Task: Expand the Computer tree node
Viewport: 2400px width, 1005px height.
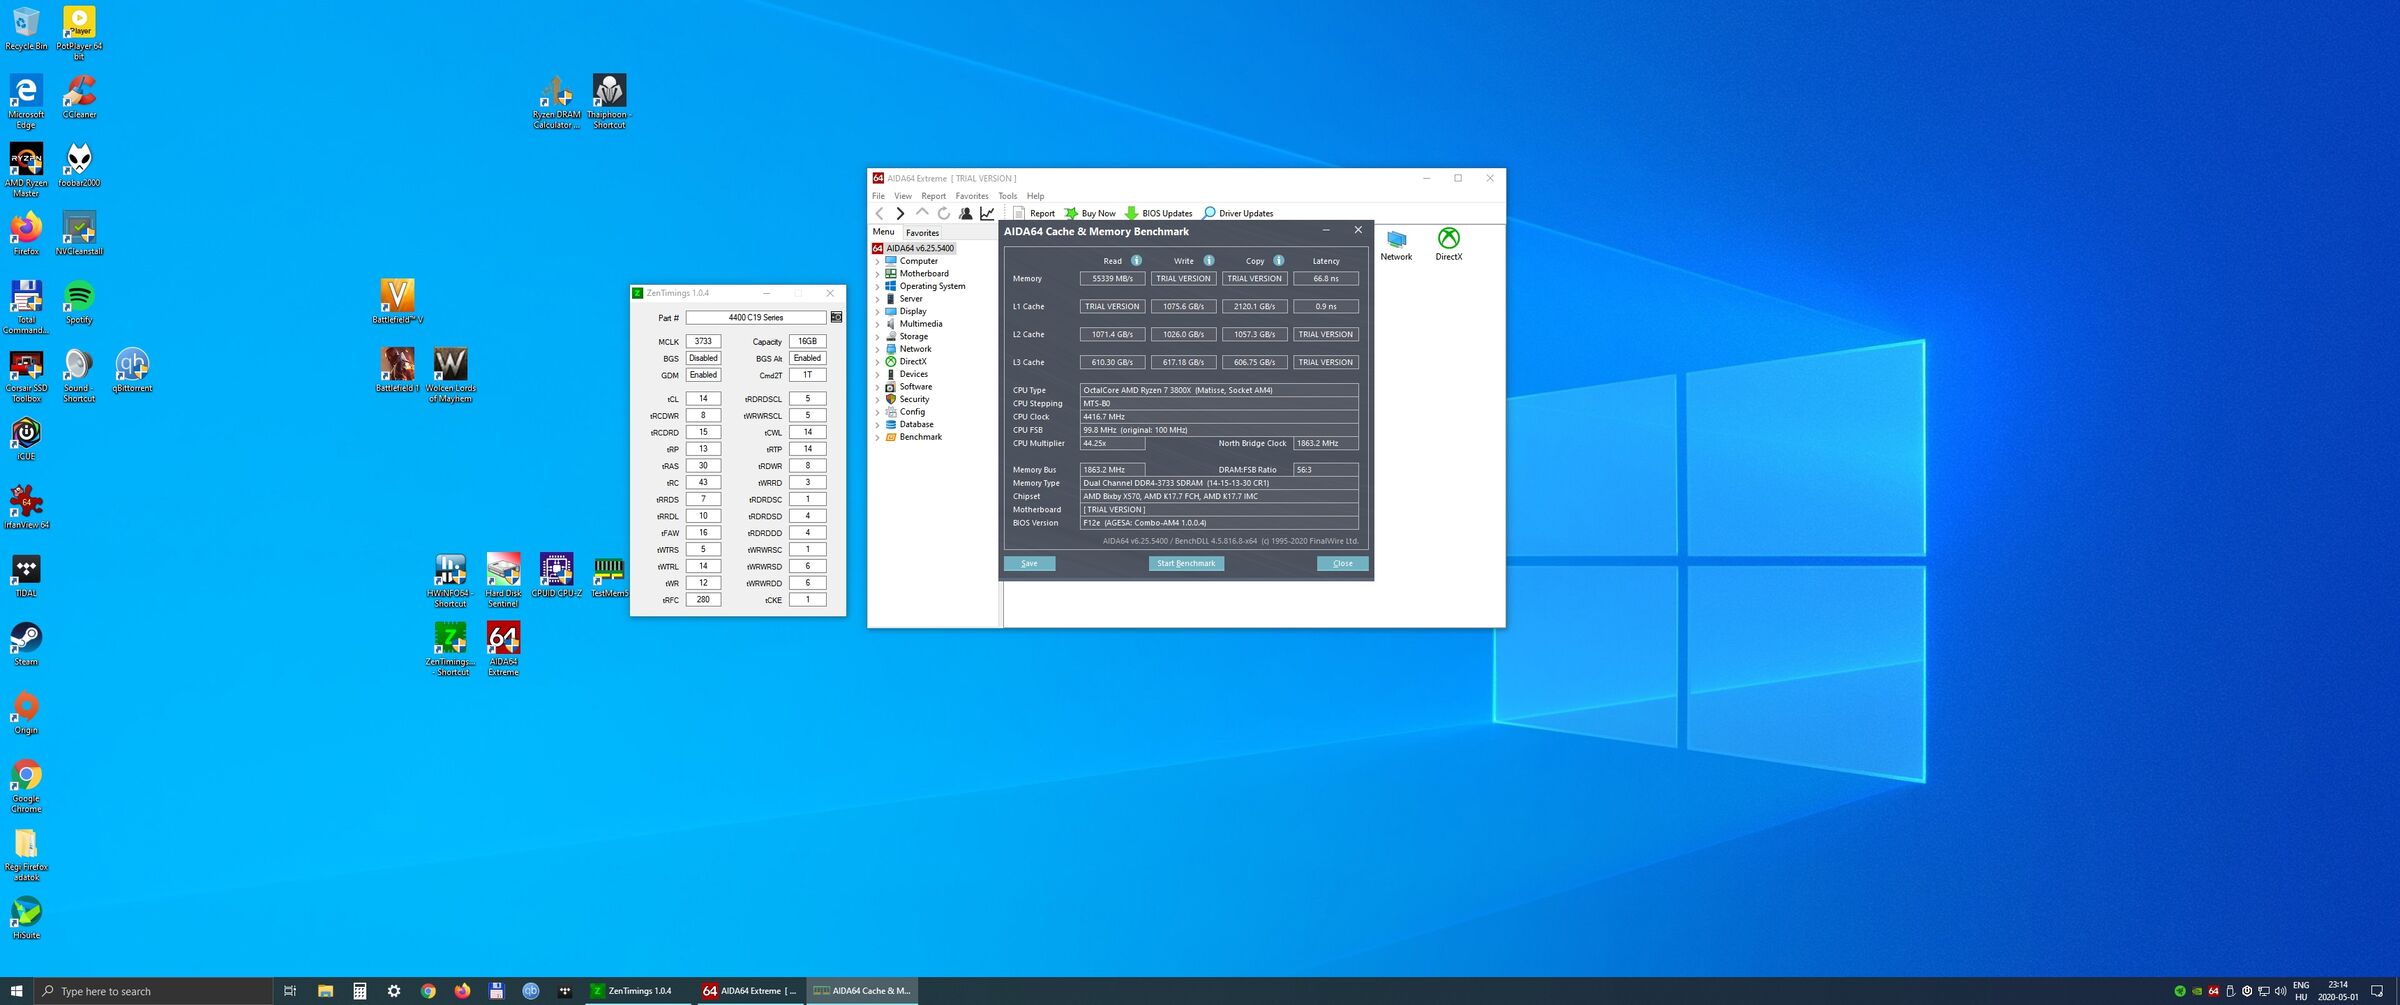Action: pos(878,261)
